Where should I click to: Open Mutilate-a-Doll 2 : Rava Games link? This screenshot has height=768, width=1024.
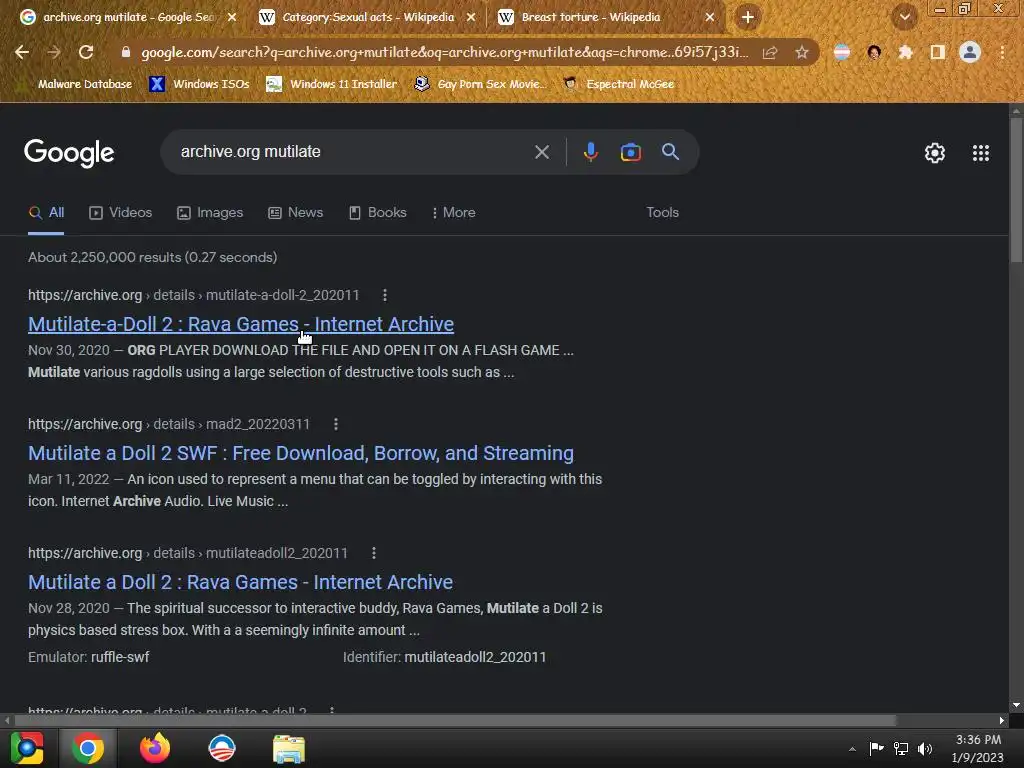[x=241, y=324]
